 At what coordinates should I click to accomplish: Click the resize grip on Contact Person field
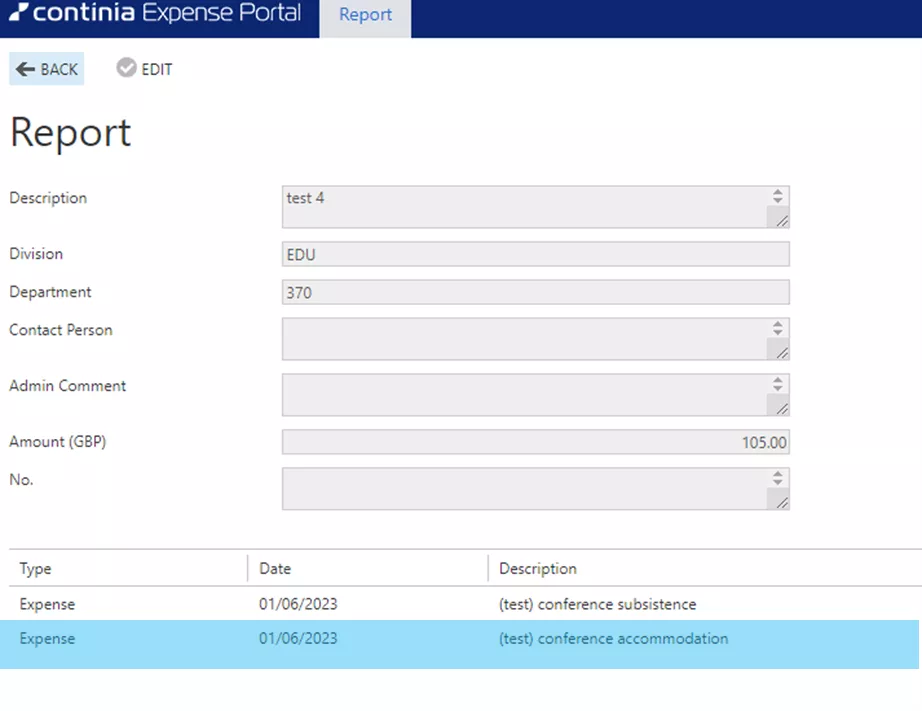coord(783,355)
